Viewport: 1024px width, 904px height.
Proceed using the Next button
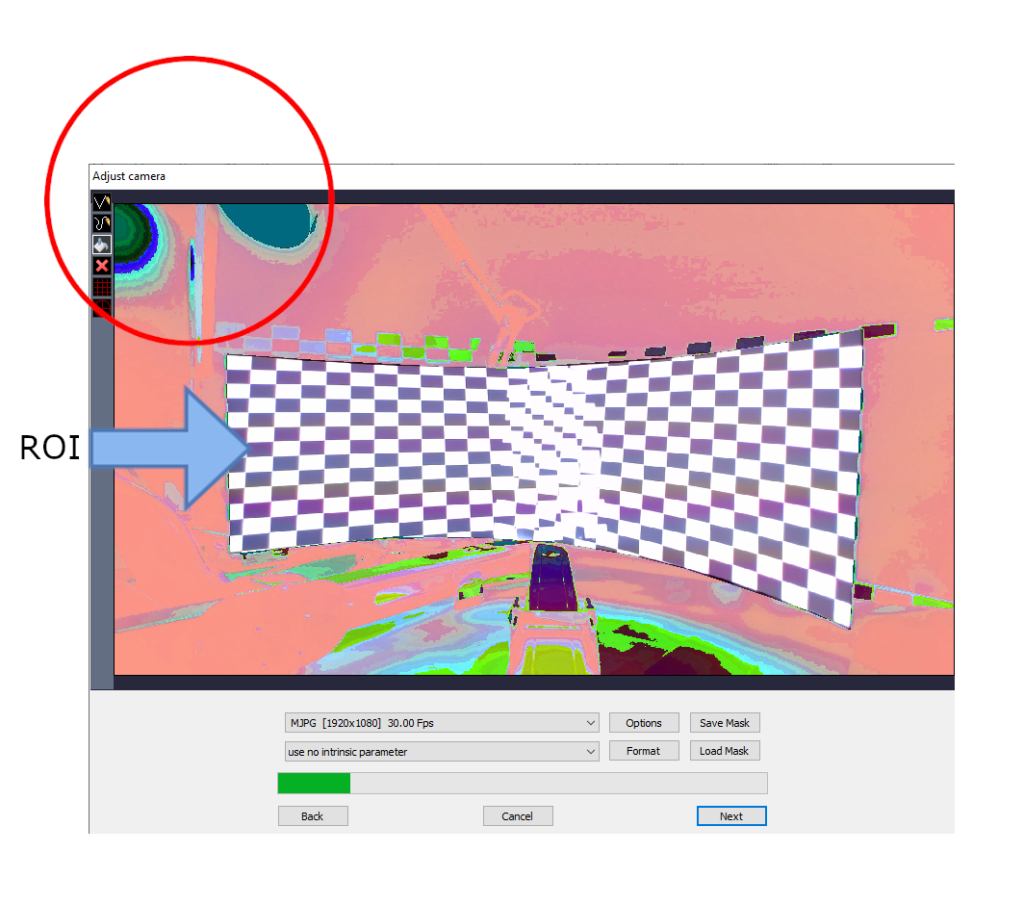(x=731, y=815)
